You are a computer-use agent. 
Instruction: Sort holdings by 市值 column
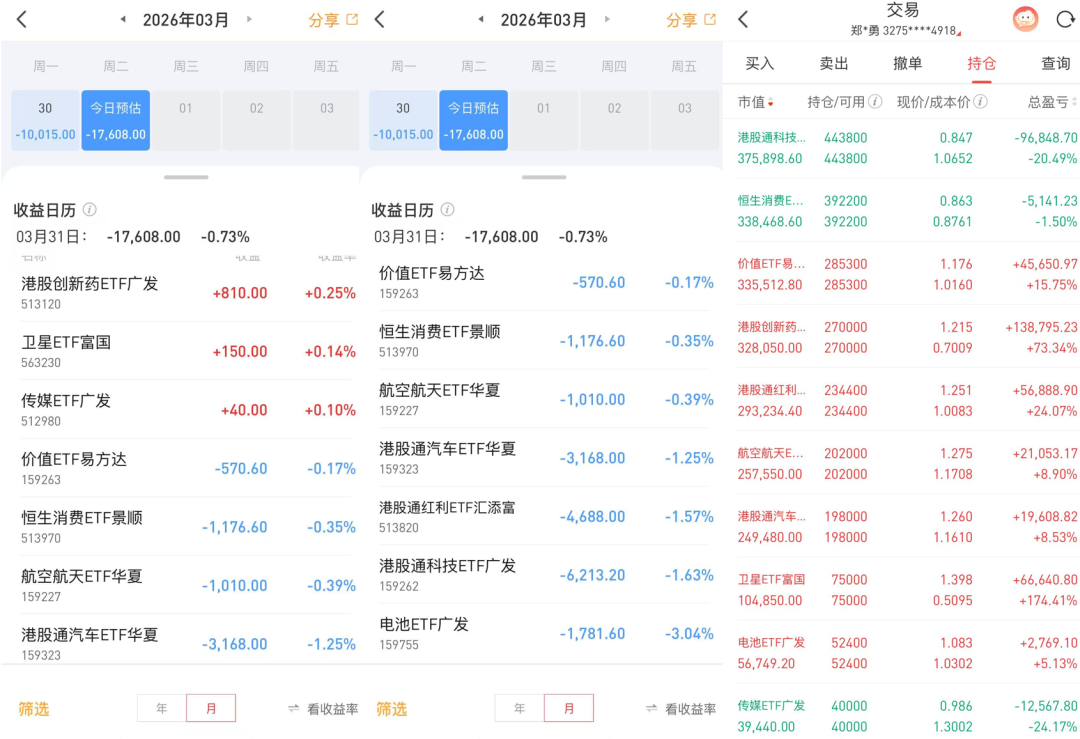(755, 102)
